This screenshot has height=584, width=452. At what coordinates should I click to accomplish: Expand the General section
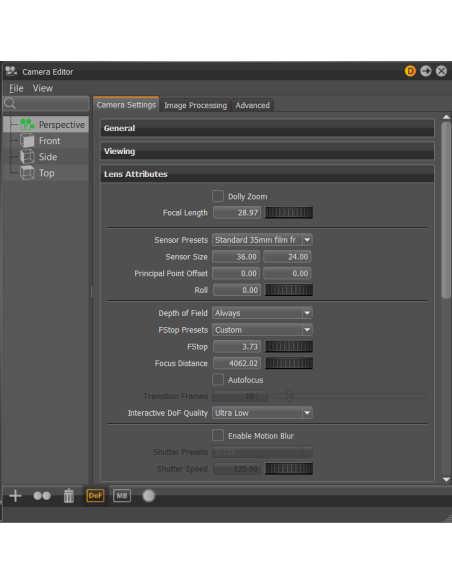267,128
